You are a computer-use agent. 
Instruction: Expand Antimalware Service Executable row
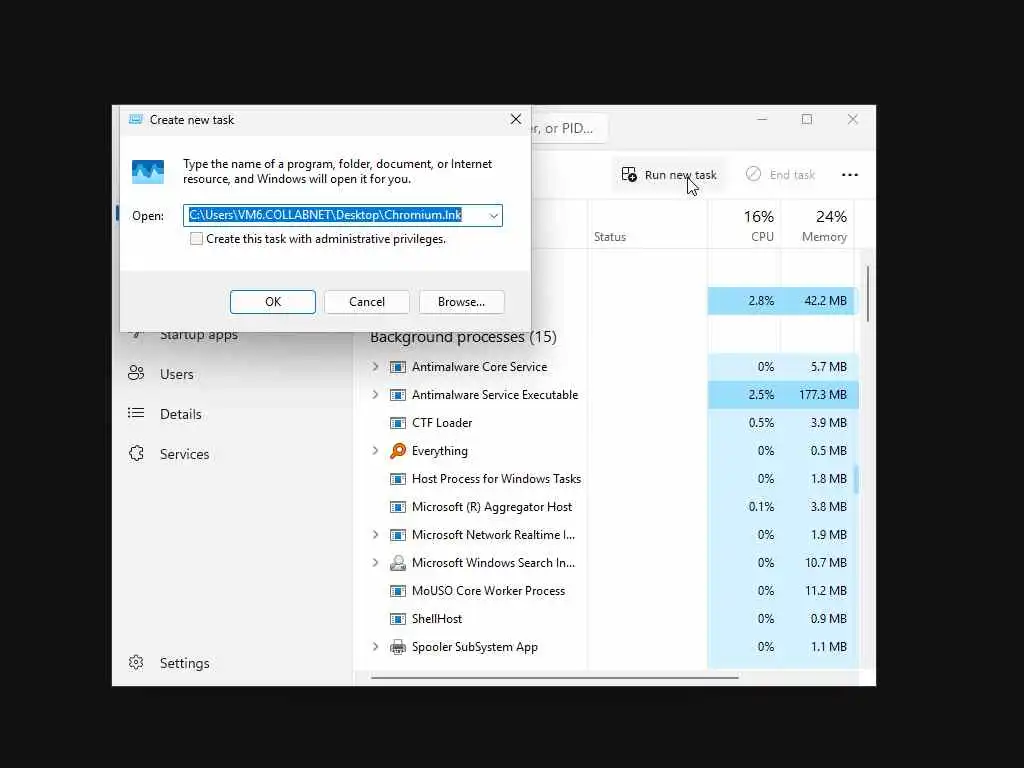pyautogui.click(x=375, y=394)
